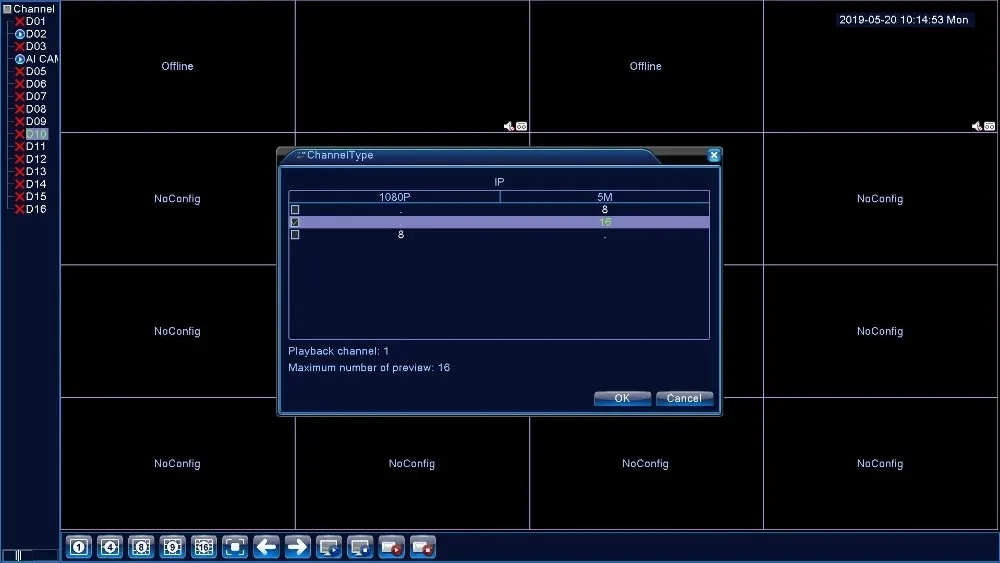This screenshot has width=1000, height=563.
Task: Choose the 9-channel grid layout
Action: coord(172,547)
